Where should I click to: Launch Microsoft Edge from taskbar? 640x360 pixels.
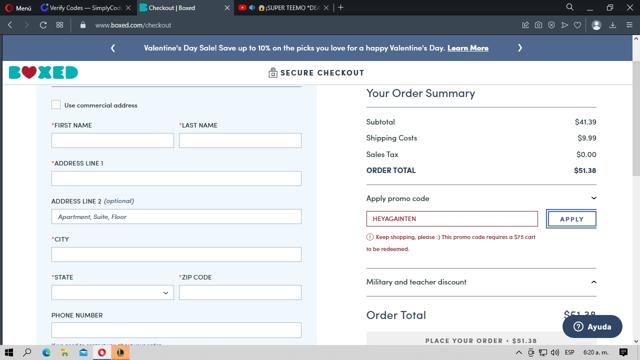tap(46, 352)
